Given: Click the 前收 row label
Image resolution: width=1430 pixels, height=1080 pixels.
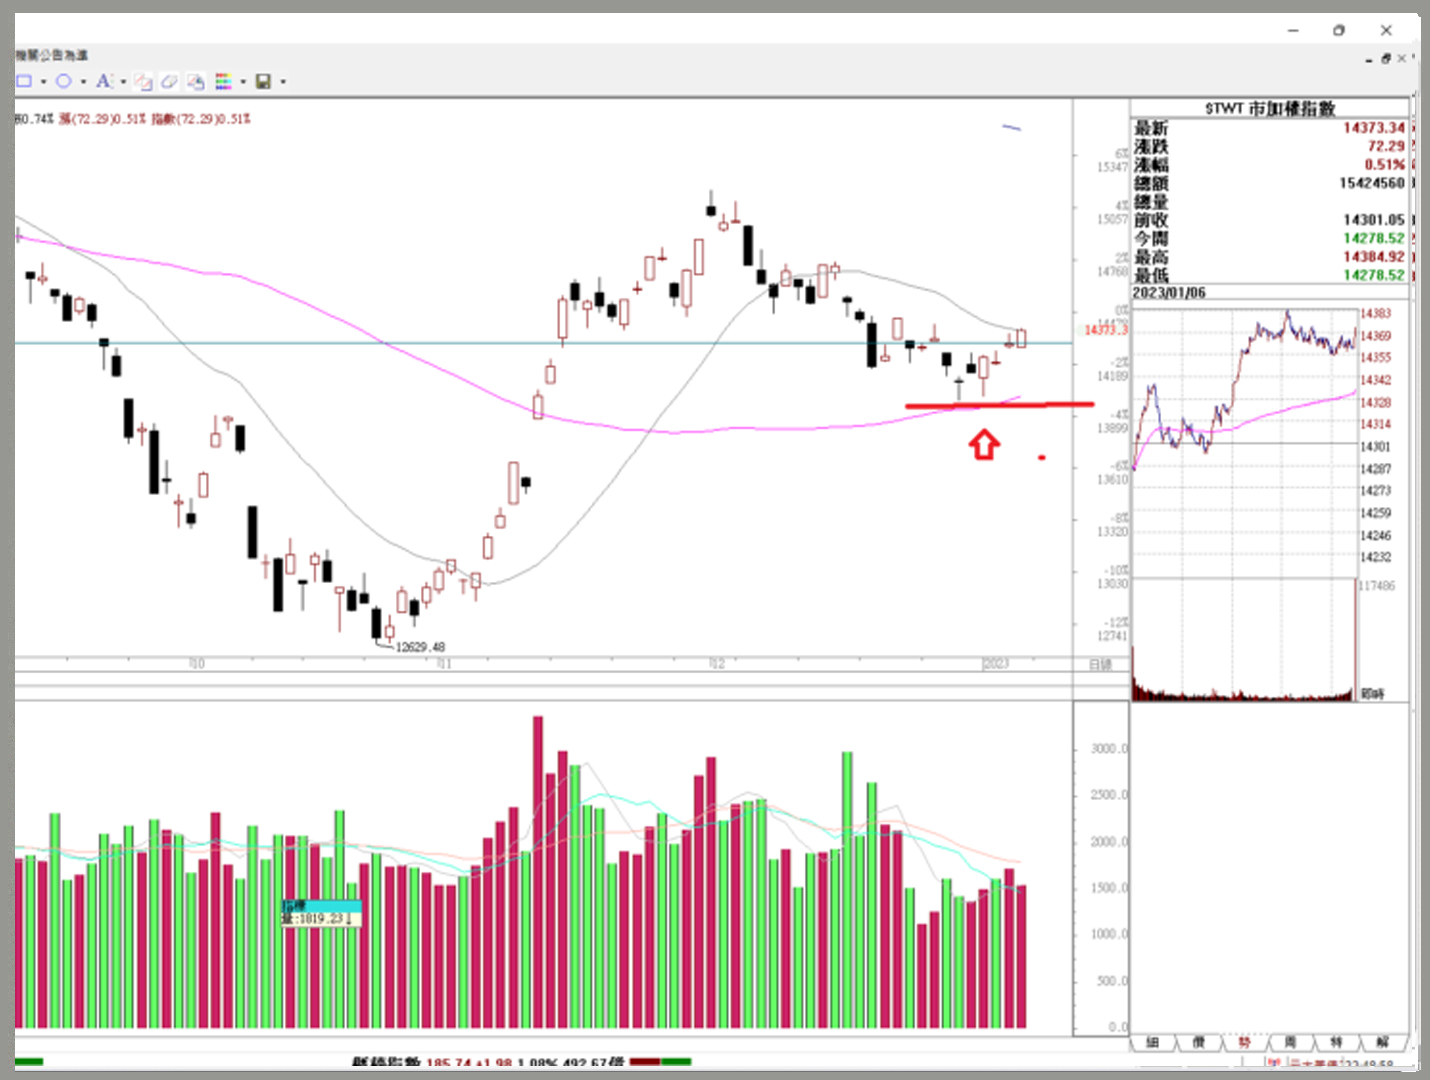Looking at the screenshot, I should point(1151,220).
